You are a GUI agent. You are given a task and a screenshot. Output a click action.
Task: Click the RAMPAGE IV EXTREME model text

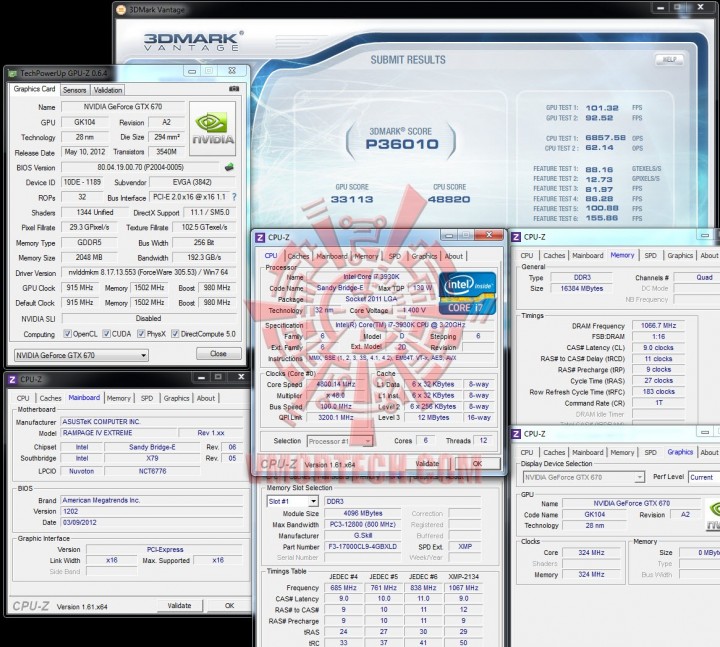click(97, 433)
